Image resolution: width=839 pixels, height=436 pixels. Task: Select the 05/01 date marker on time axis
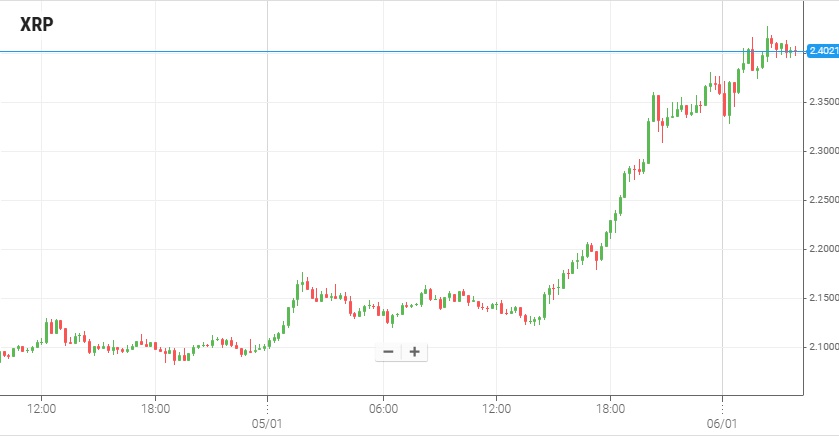pos(268,422)
